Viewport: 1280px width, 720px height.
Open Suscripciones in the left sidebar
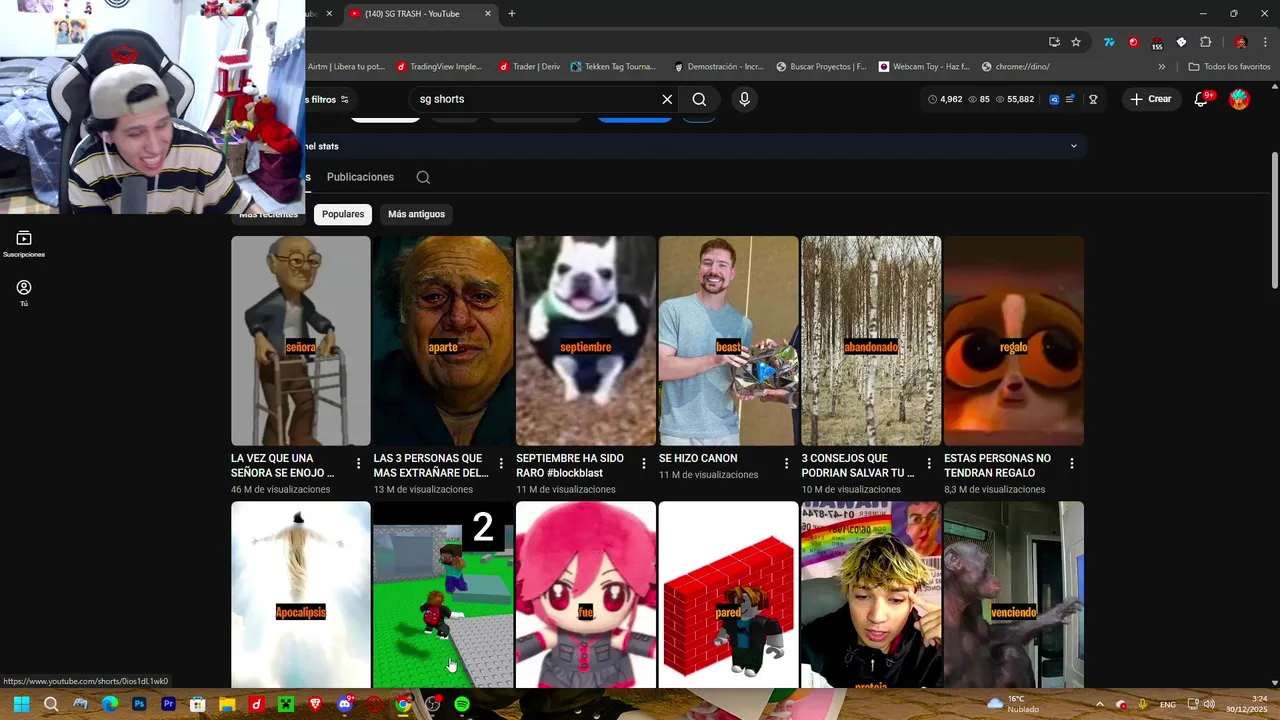coord(24,244)
